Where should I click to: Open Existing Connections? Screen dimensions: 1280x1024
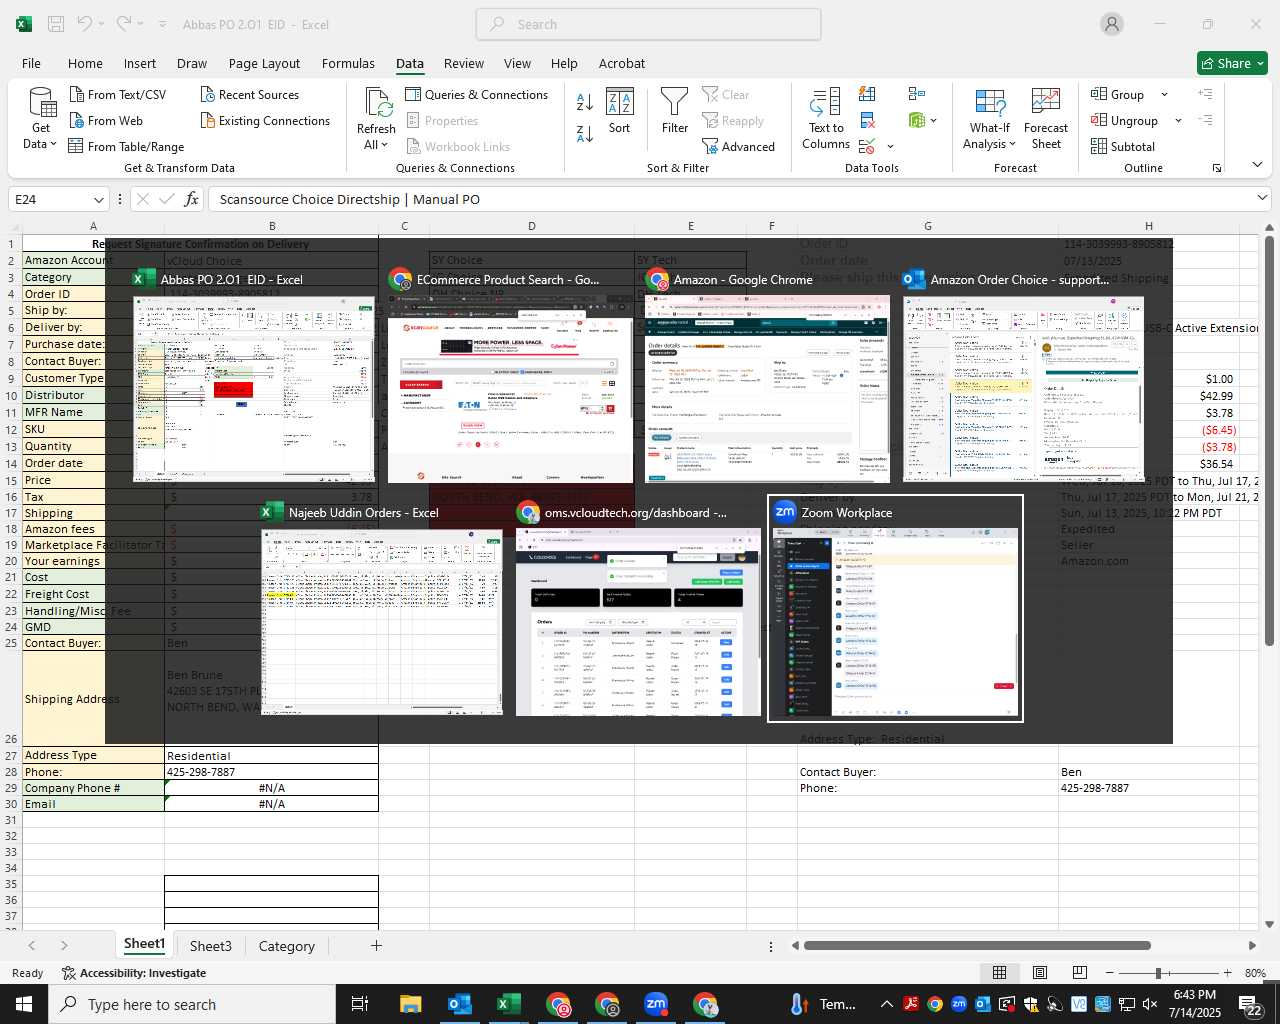pyautogui.click(x=265, y=120)
